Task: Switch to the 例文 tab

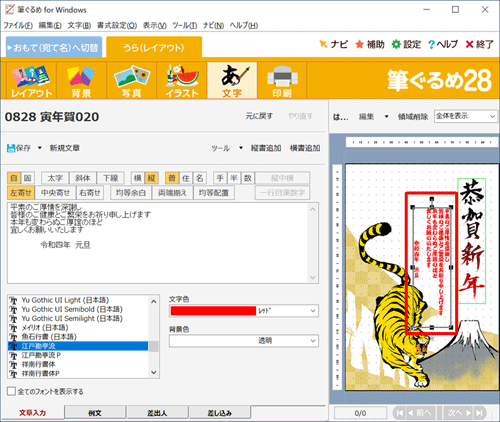Action: click(x=95, y=413)
